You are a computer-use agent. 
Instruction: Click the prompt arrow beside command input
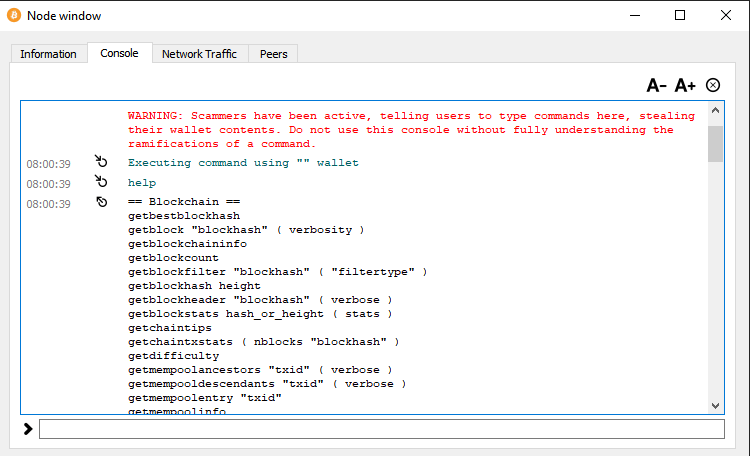click(x=28, y=429)
